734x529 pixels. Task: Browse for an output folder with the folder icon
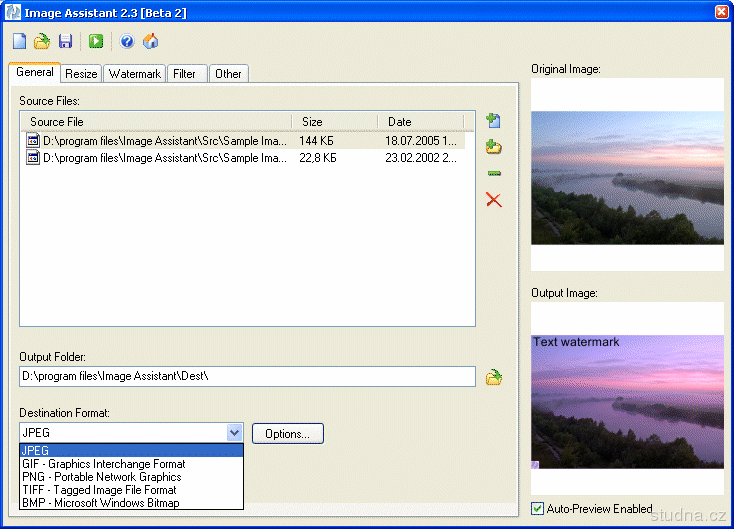493,377
